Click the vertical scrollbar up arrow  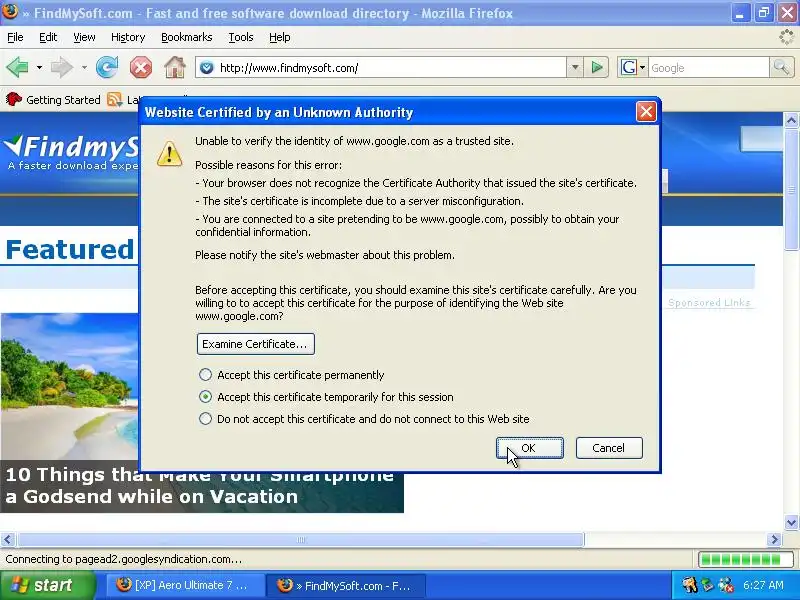point(791,120)
